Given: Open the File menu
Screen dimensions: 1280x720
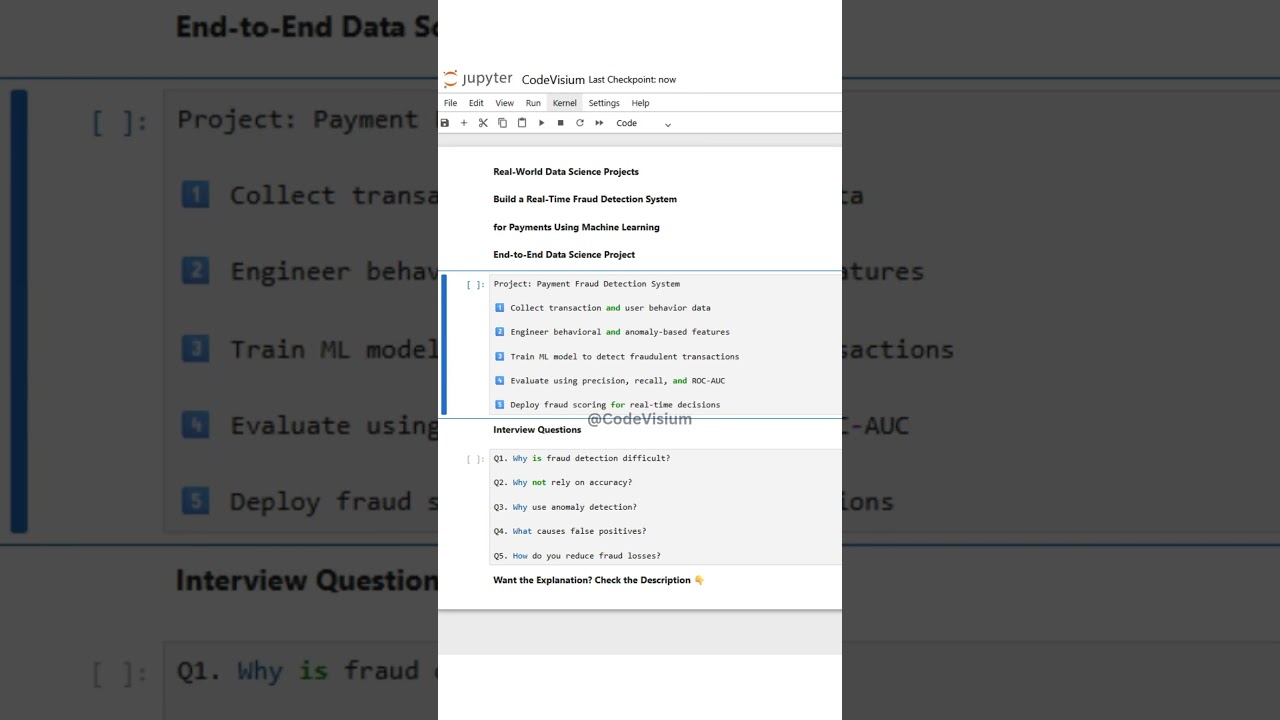Looking at the screenshot, I should pos(451,103).
